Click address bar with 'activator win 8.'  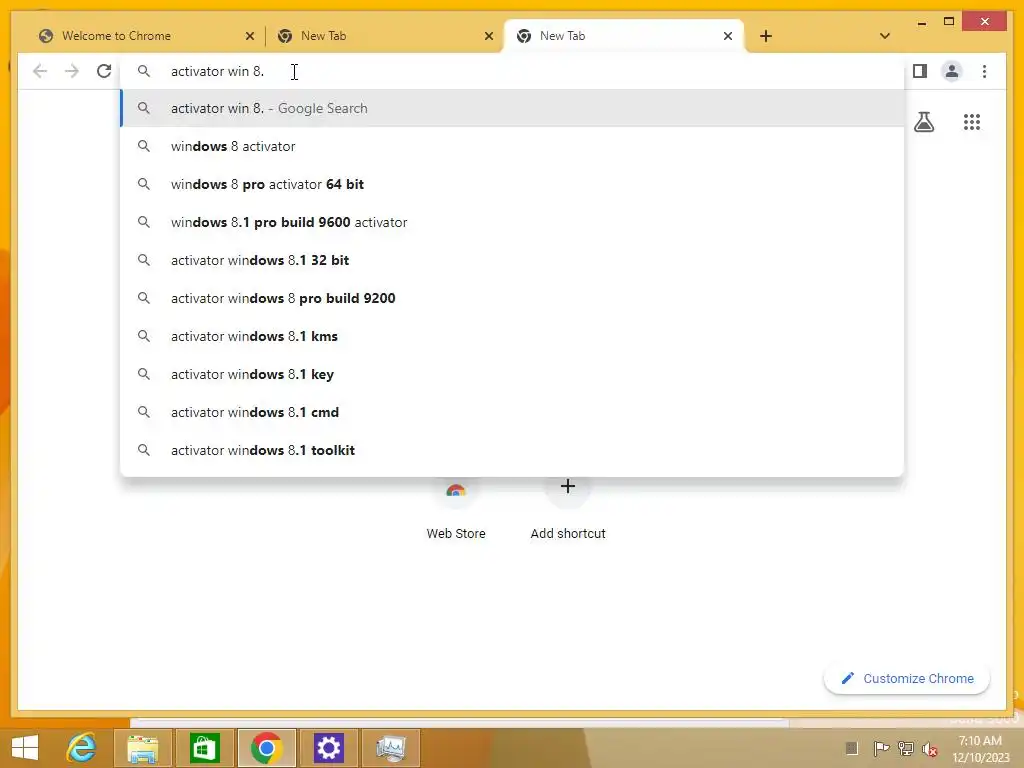point(512,71)
